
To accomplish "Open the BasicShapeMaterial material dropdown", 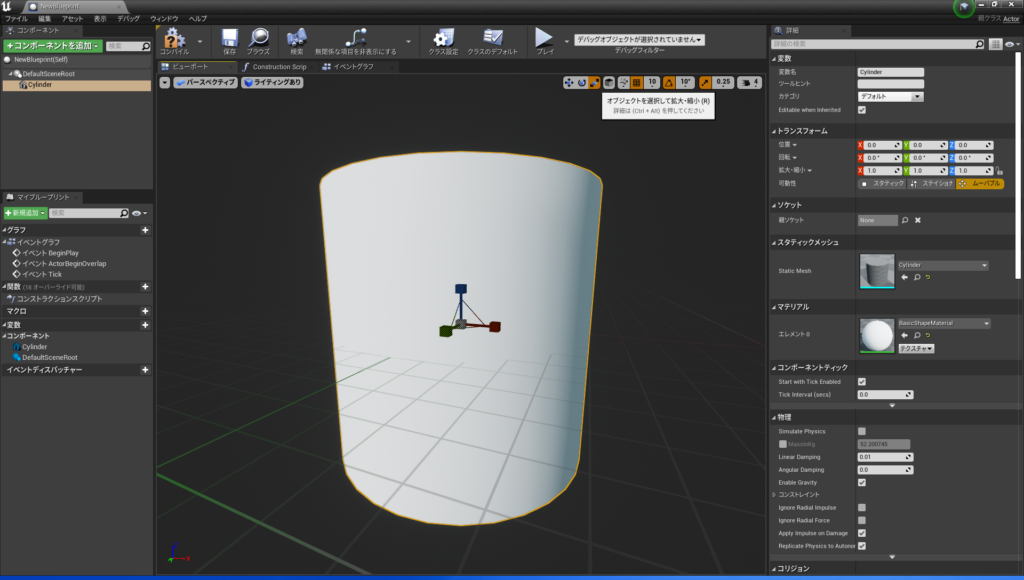I will (942, 324).
